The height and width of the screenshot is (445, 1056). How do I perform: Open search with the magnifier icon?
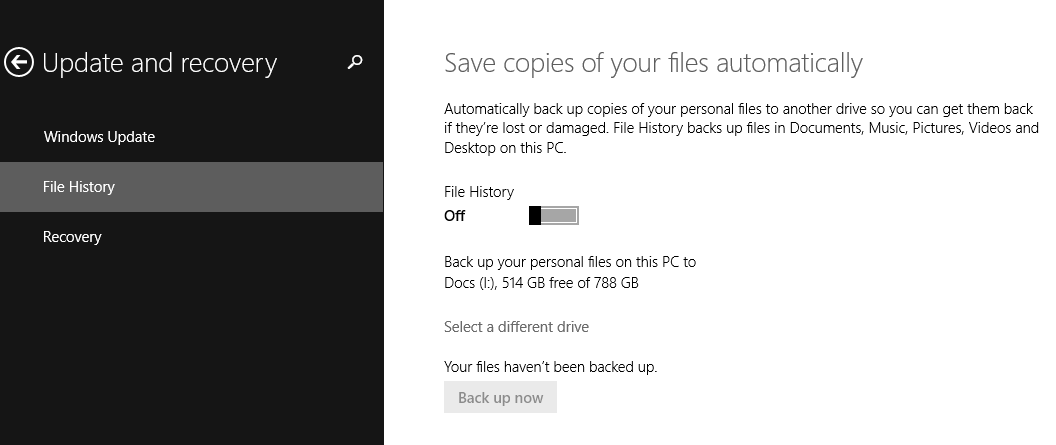click(355, 63)
